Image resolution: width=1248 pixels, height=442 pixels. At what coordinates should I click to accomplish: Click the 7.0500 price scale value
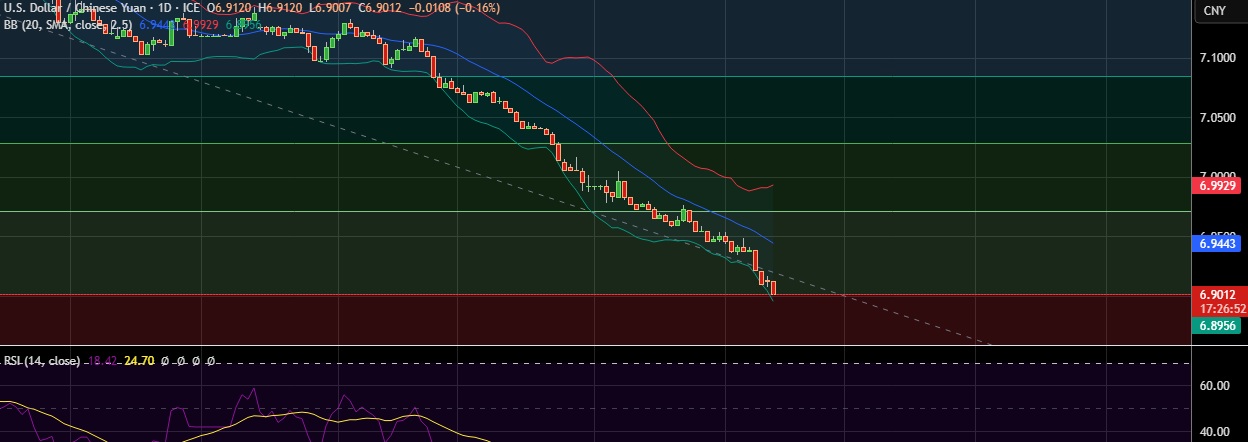[1218, 117]
